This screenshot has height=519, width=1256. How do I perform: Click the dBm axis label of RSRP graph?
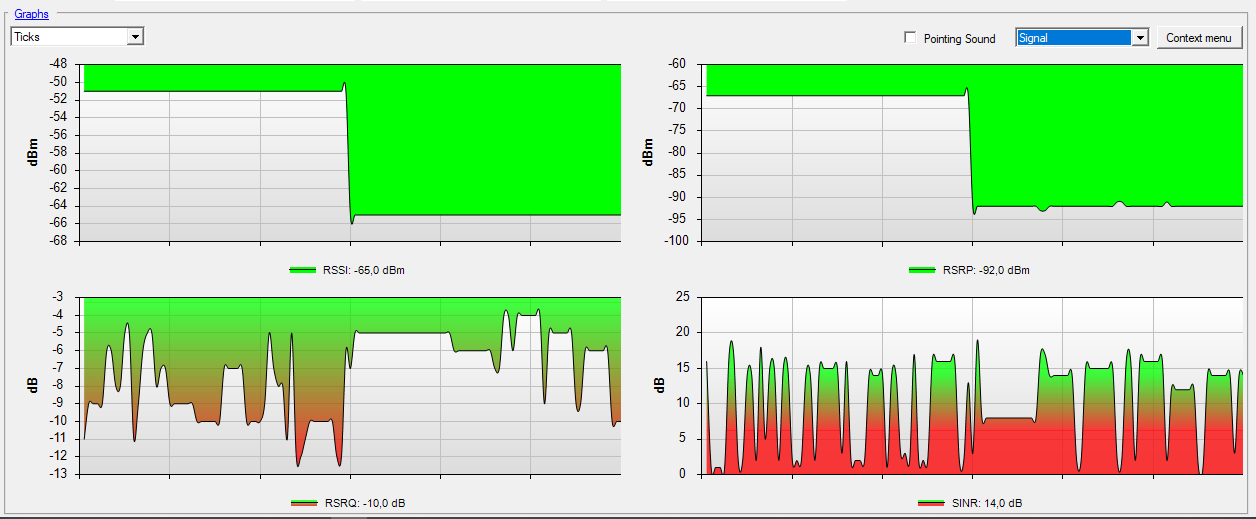[x=648, y=153]
